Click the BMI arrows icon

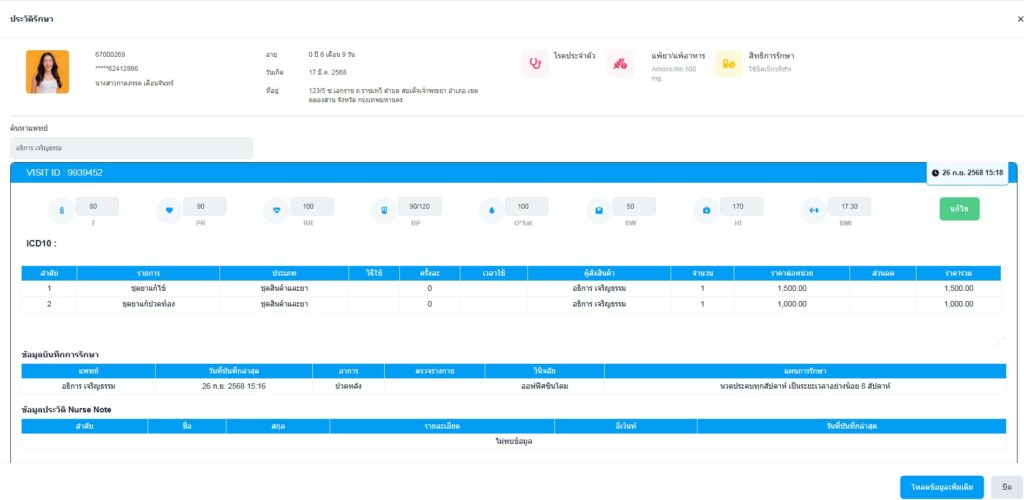point(813,210)
